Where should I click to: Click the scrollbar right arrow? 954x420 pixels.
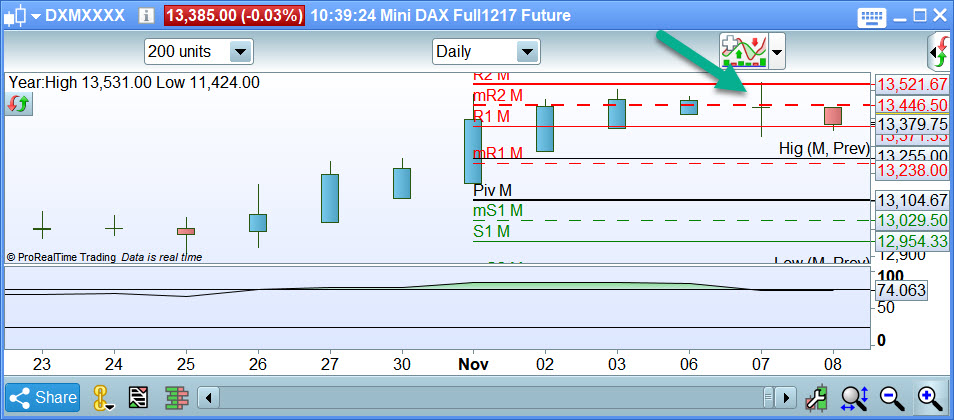[x=786, y=399]
